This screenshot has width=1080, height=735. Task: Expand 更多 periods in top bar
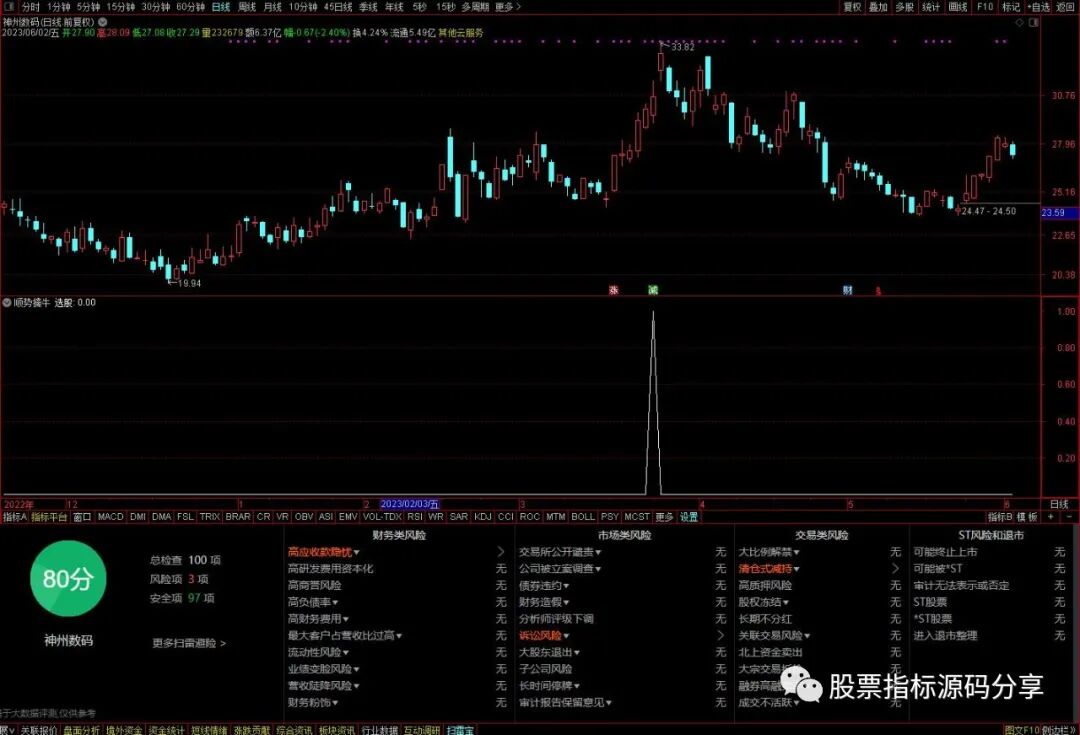pyautogui.click(x=508, y=7)
